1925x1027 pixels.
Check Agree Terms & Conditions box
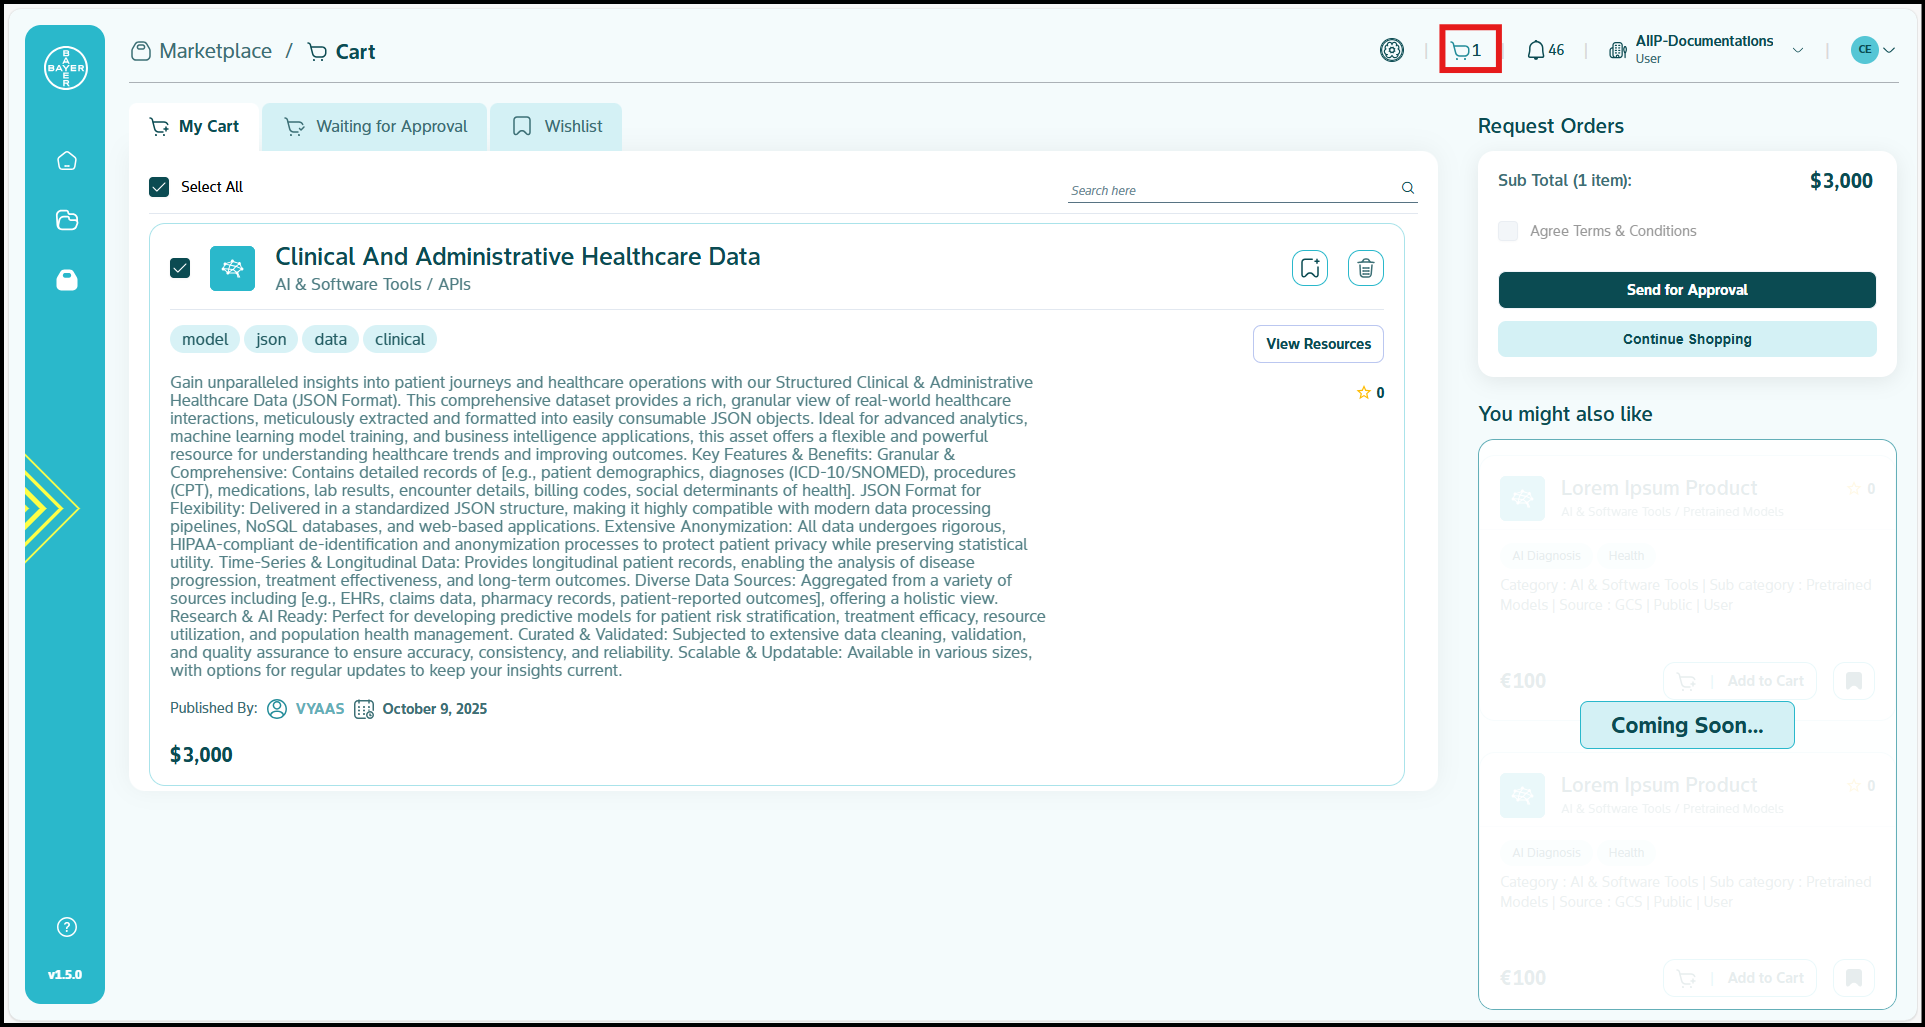click(x=1508, y=231)
